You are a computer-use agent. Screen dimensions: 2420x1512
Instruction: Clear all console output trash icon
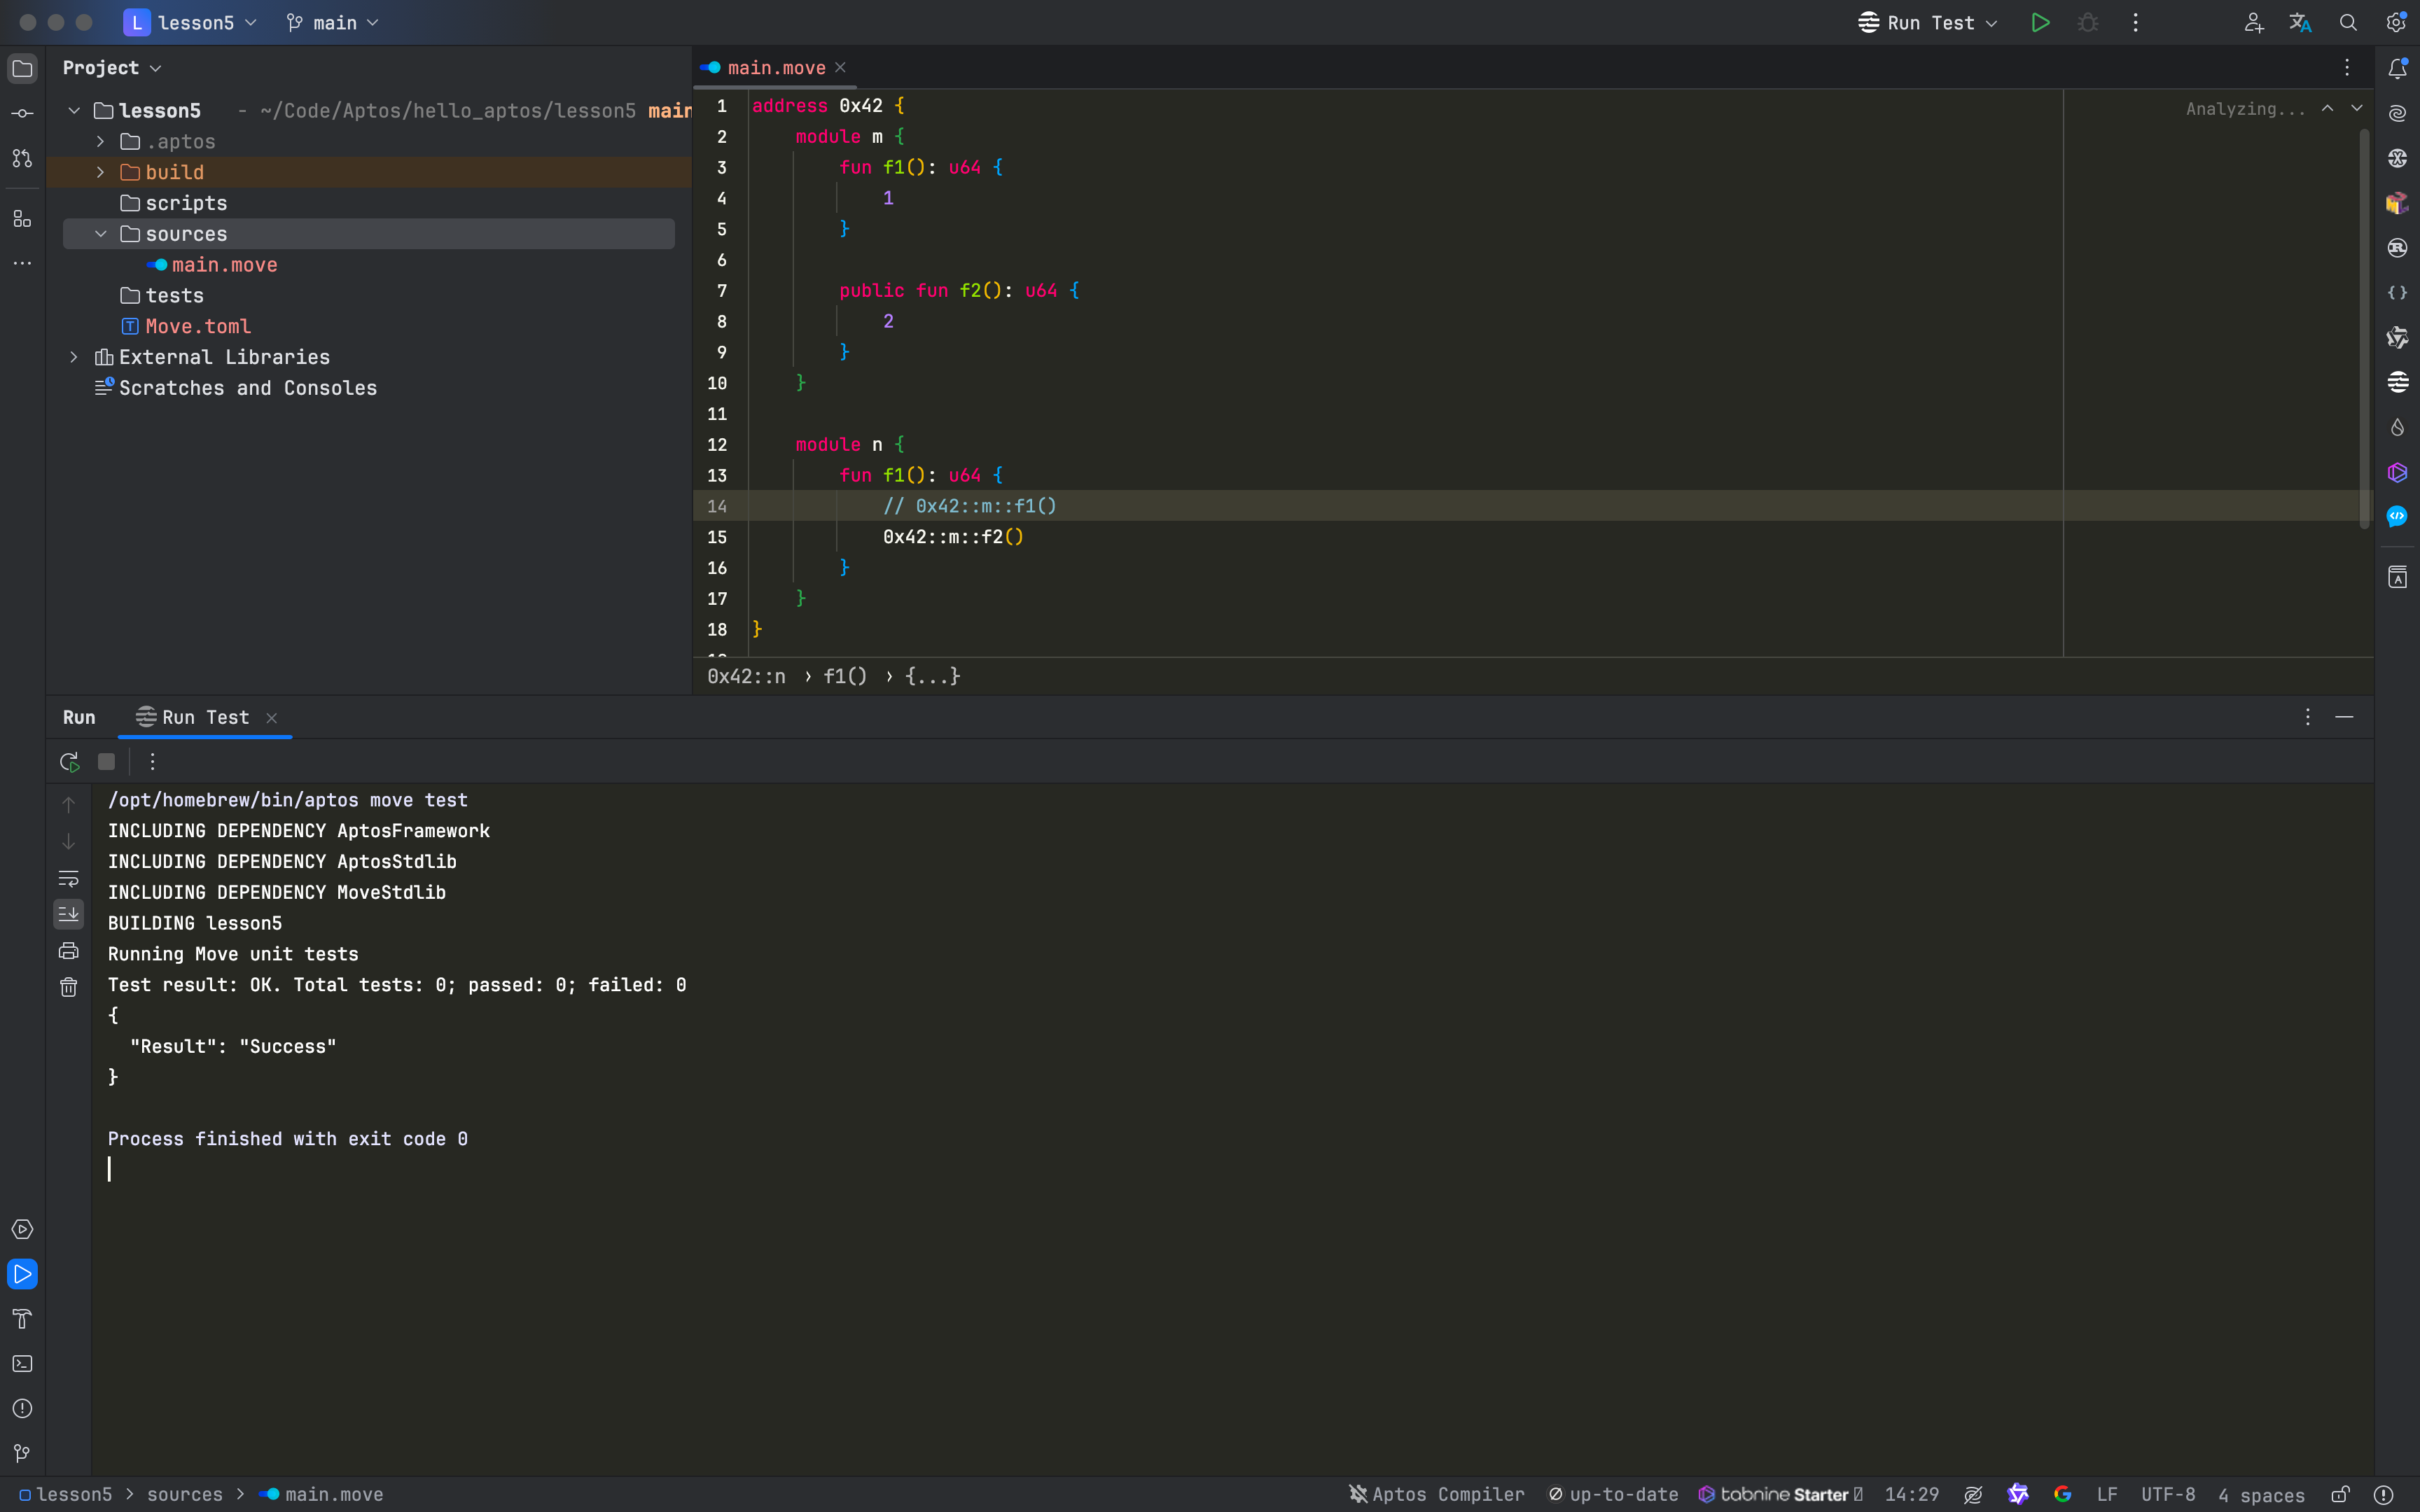click(68, 988)
